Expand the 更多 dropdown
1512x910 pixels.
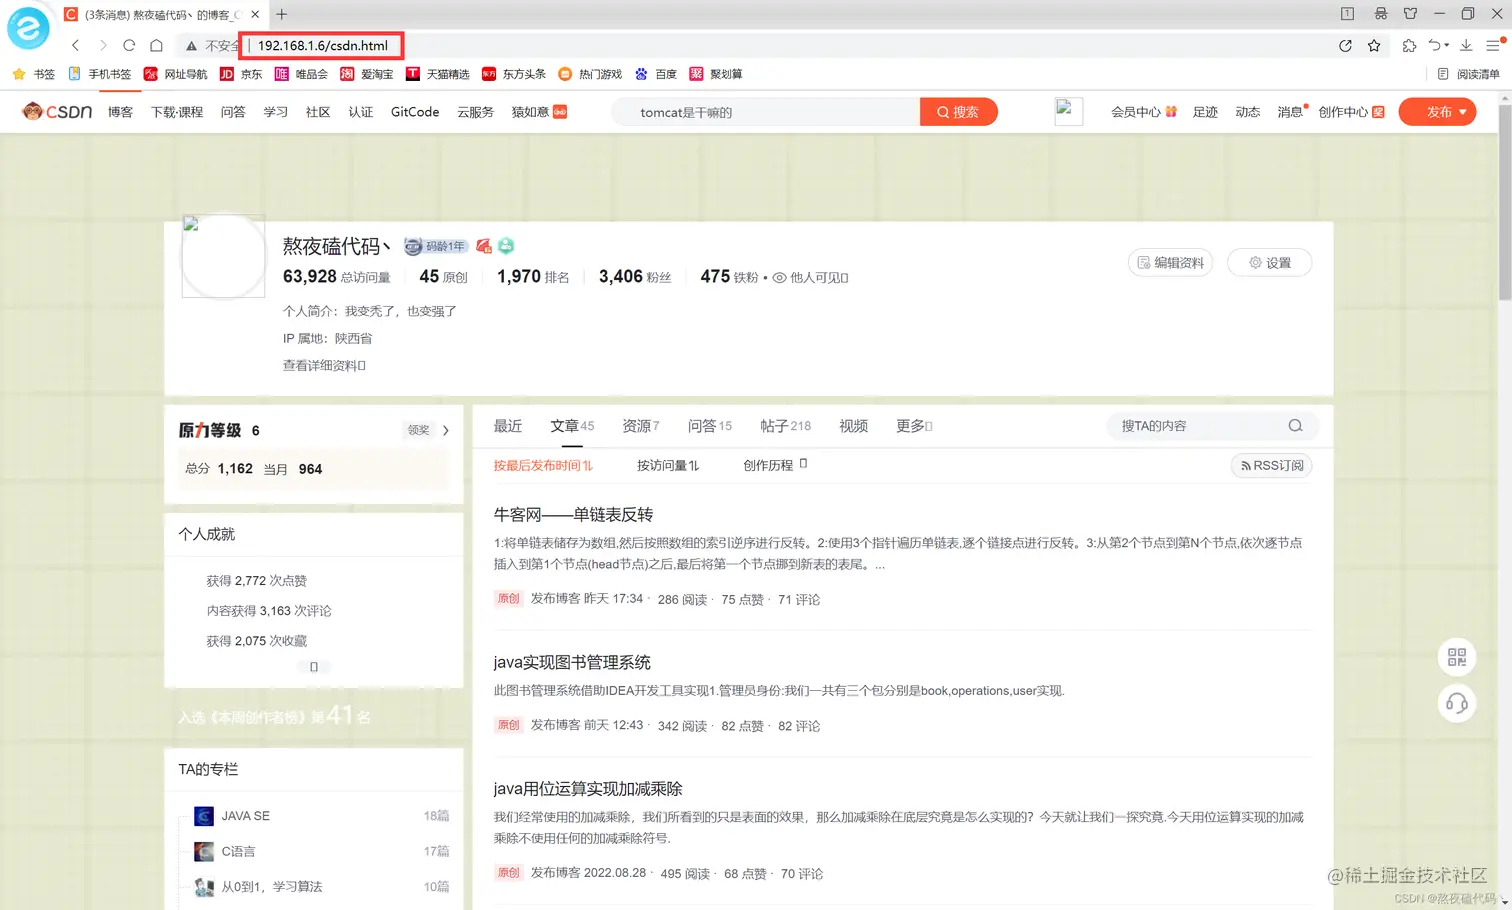pos(913,425)
